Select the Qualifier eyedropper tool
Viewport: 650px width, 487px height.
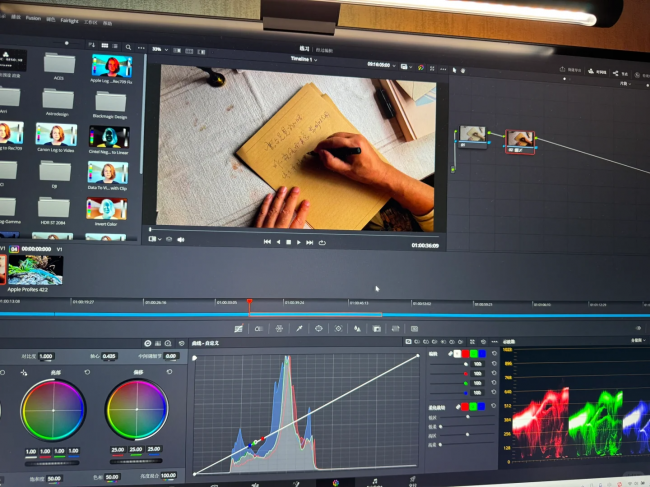[x=299, y=328]
